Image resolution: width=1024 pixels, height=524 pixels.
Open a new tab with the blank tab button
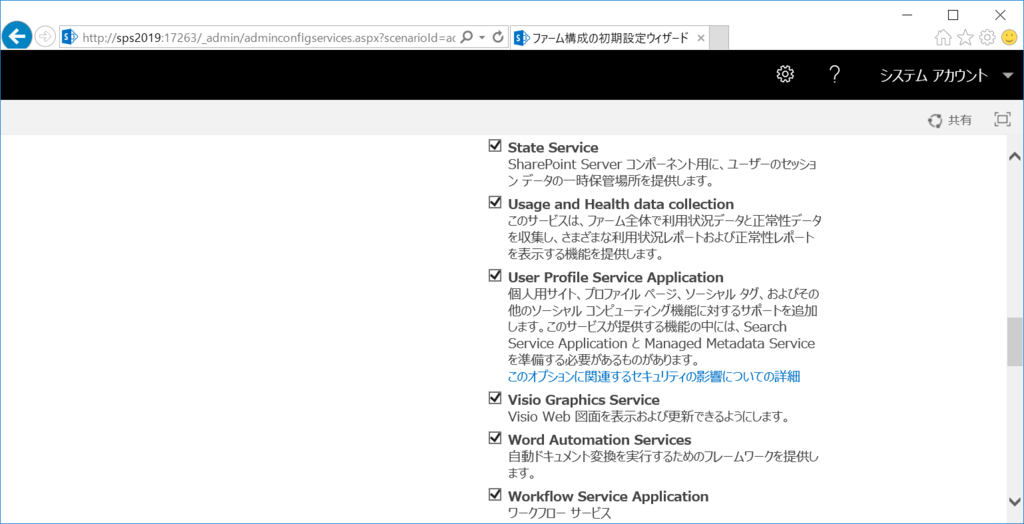pos(719,38)
